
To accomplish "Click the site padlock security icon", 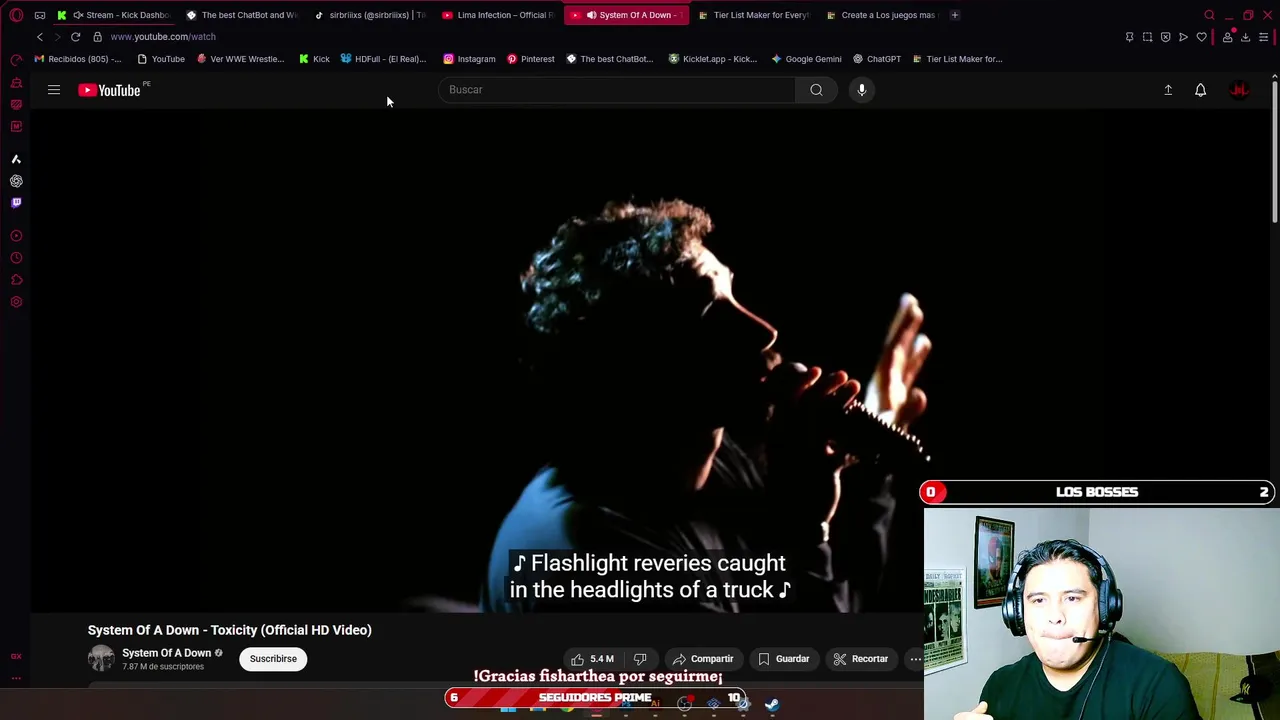I will (x=97, y=37).
